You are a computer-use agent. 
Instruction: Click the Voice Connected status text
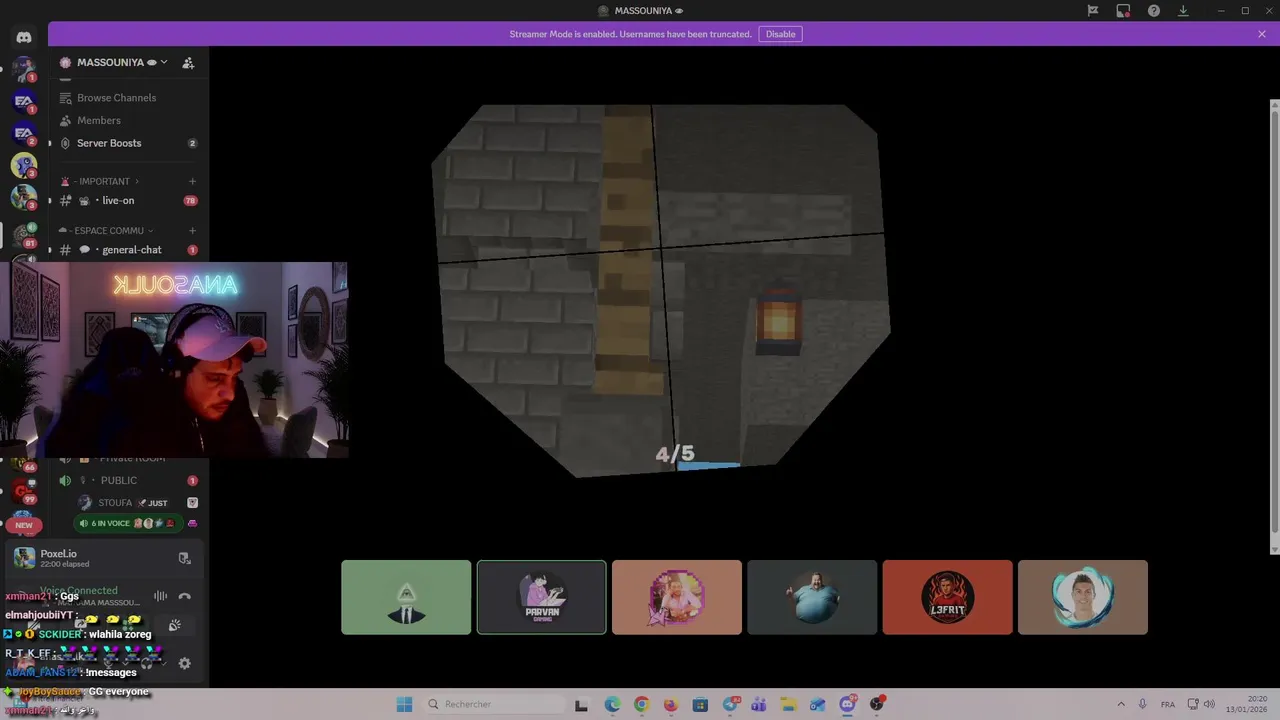point(79,591)
